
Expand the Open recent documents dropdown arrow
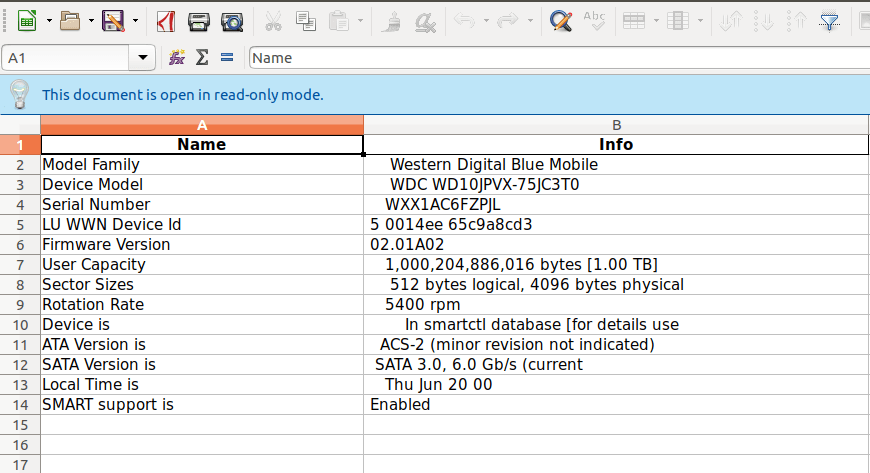click(x=90, y=19)
